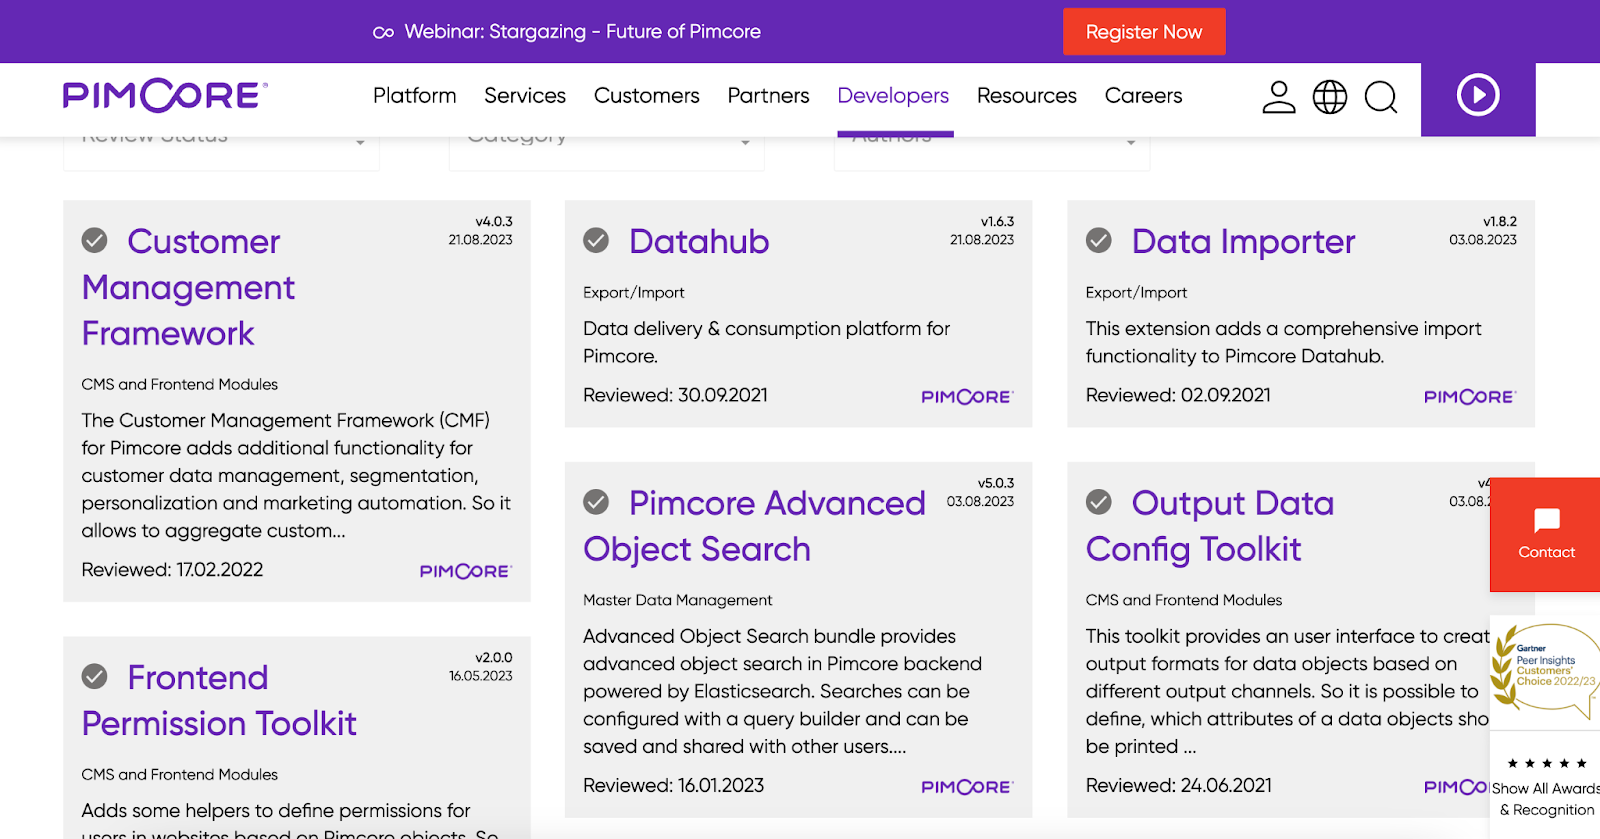Click version v1.8.2 on Data Importer card
This screenshot has width=1600, height=839.
(1500, 222)
